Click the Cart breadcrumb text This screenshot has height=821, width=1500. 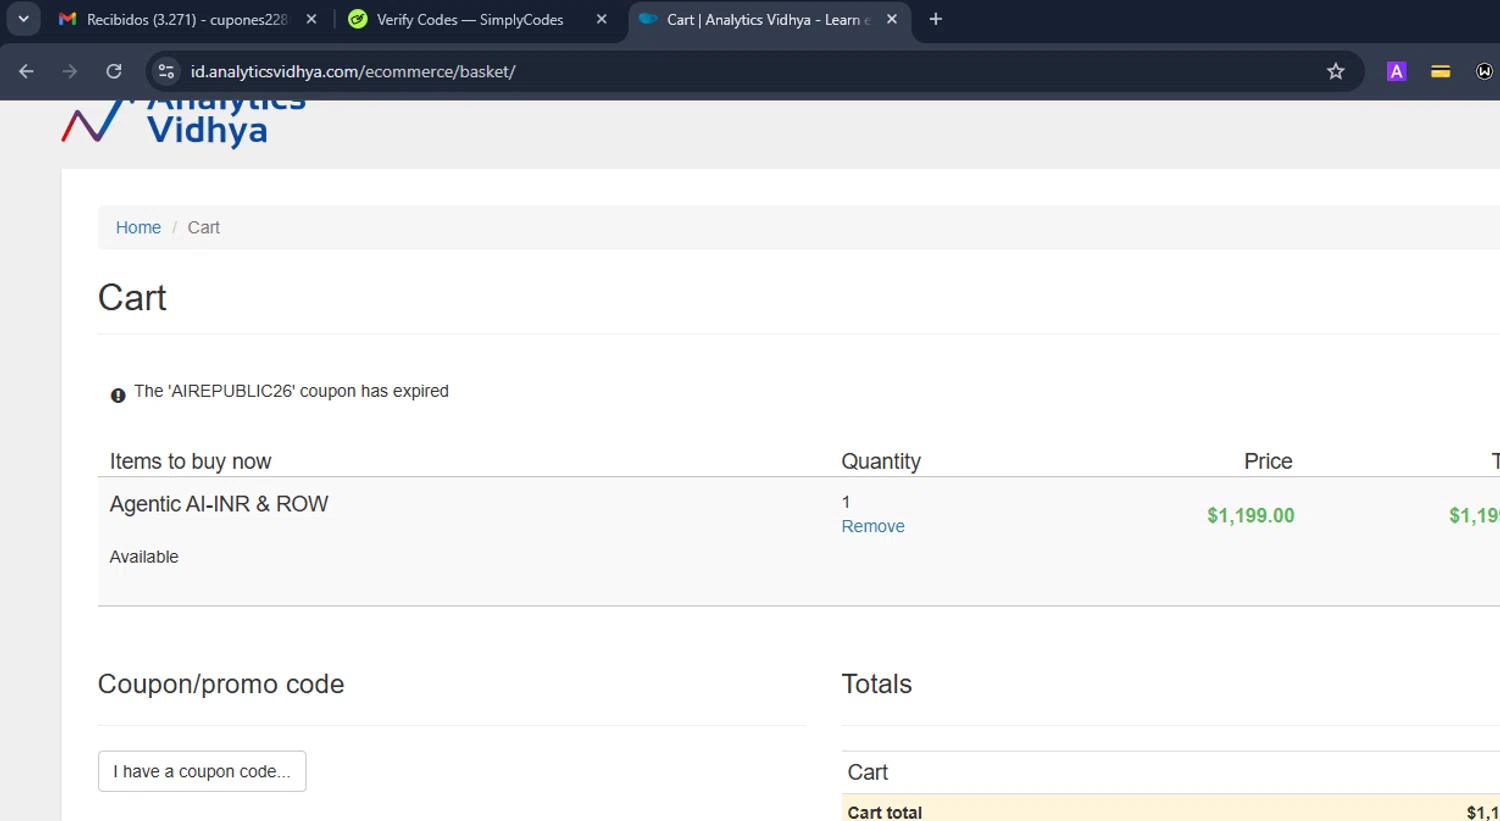pos(203,227)
